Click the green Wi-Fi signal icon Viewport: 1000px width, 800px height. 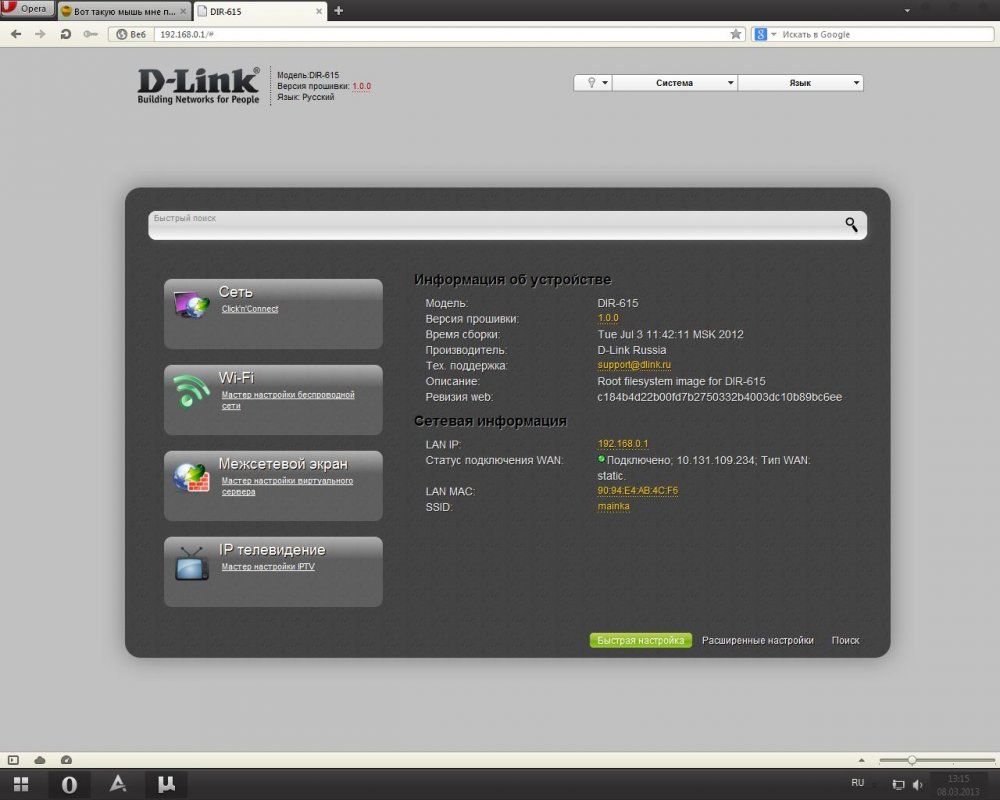[x=191, y=390]
